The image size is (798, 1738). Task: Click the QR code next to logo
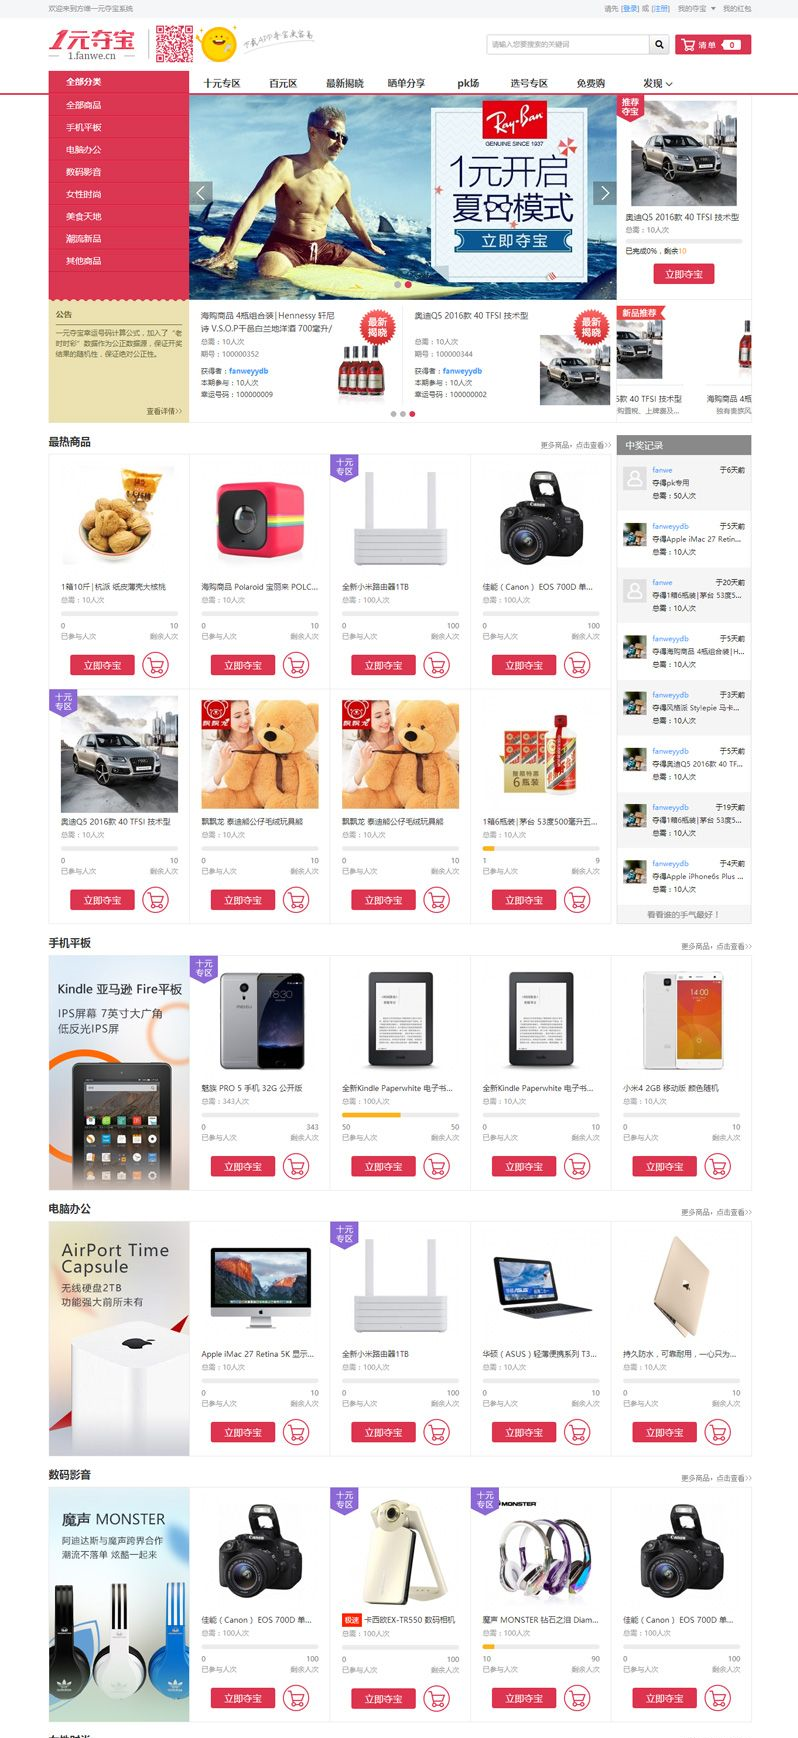[x=174, y=44]
